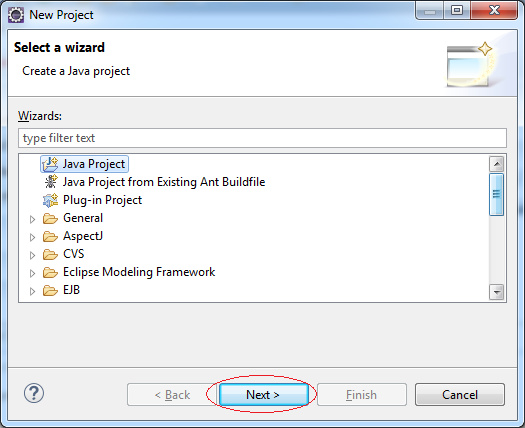Click the Eclipse Modeling Framework folder icon

50,272
